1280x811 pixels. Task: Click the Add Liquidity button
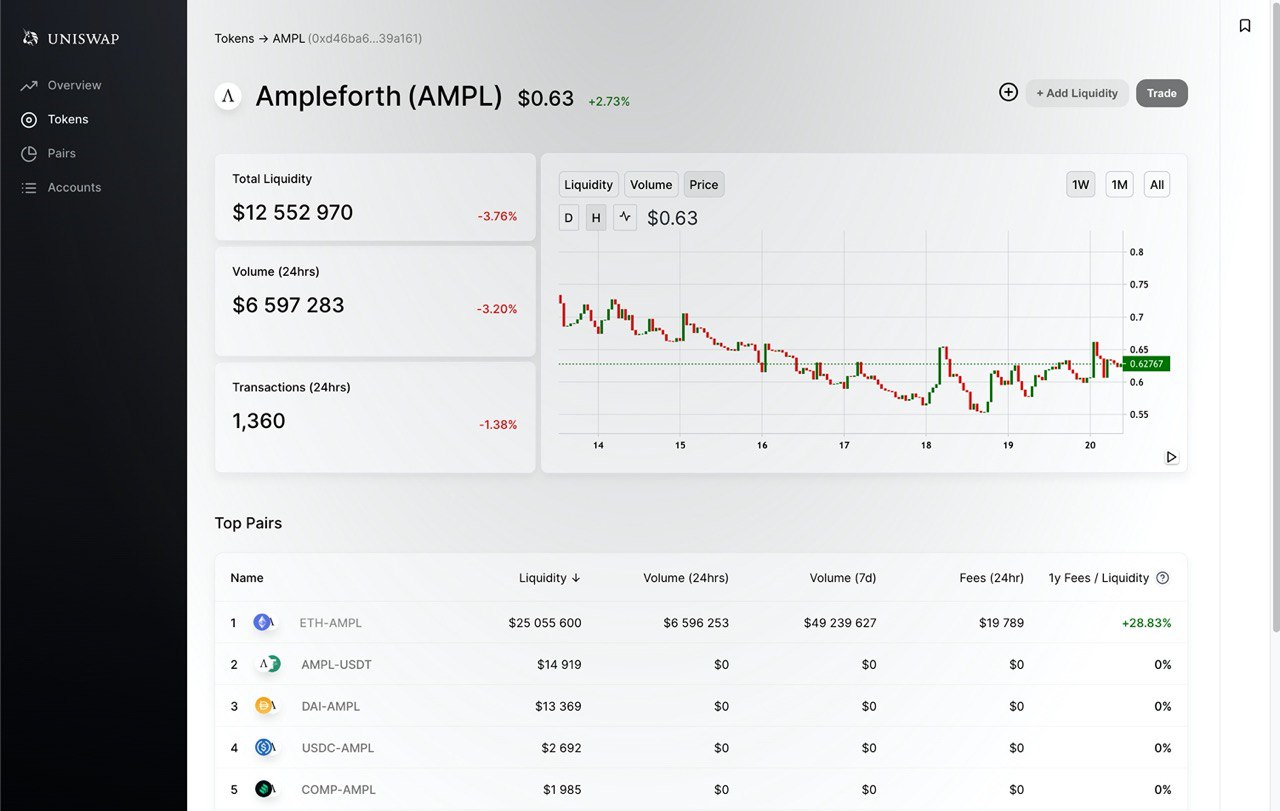[1077, 93]
